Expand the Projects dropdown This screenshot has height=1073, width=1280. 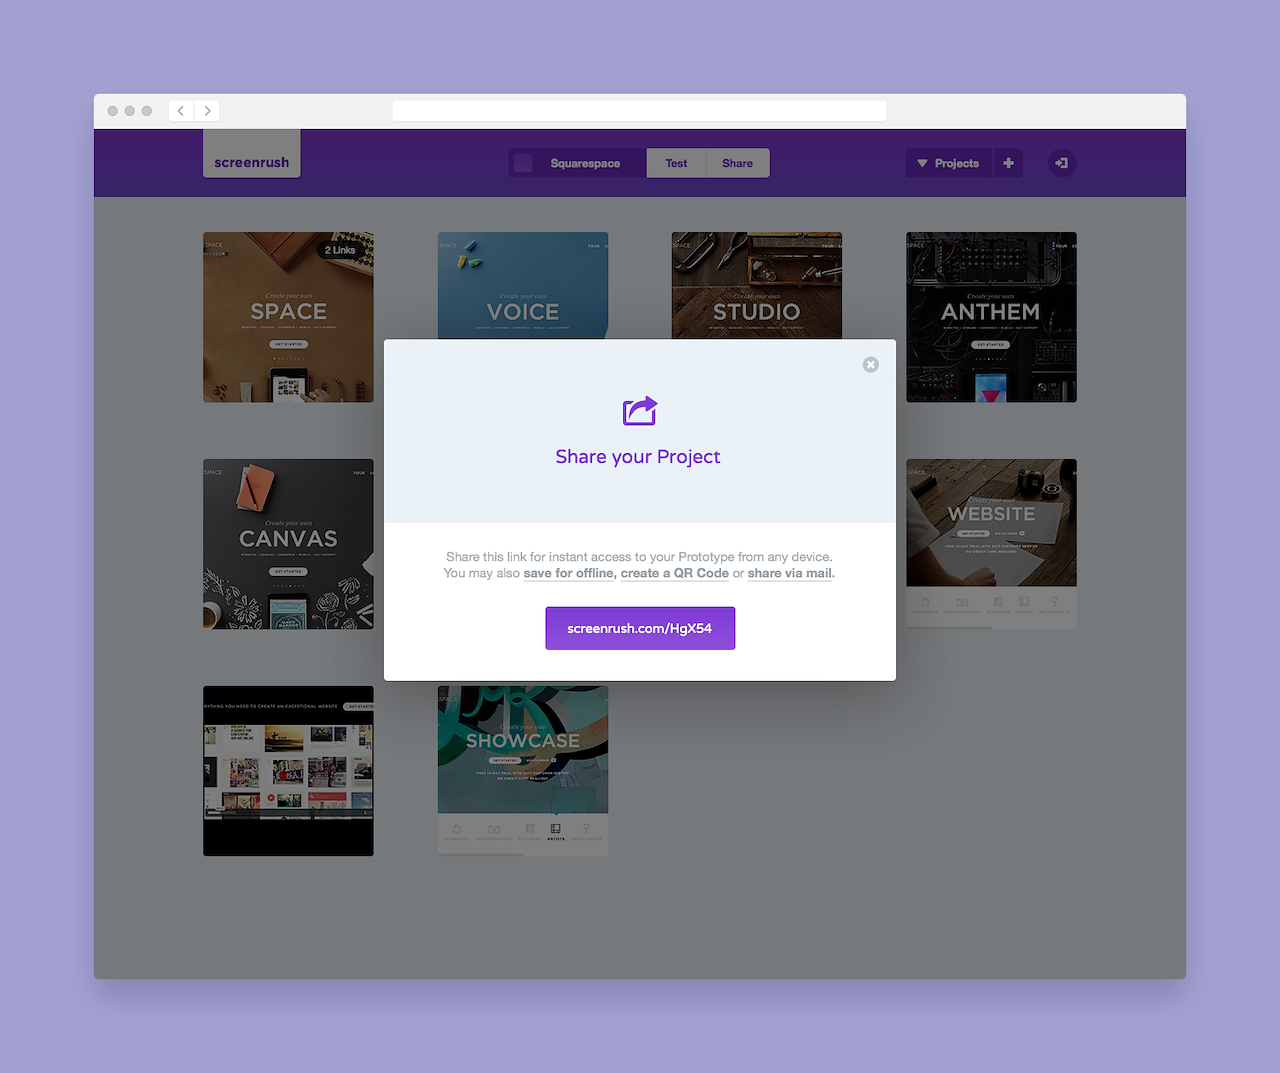click(949, 163)
